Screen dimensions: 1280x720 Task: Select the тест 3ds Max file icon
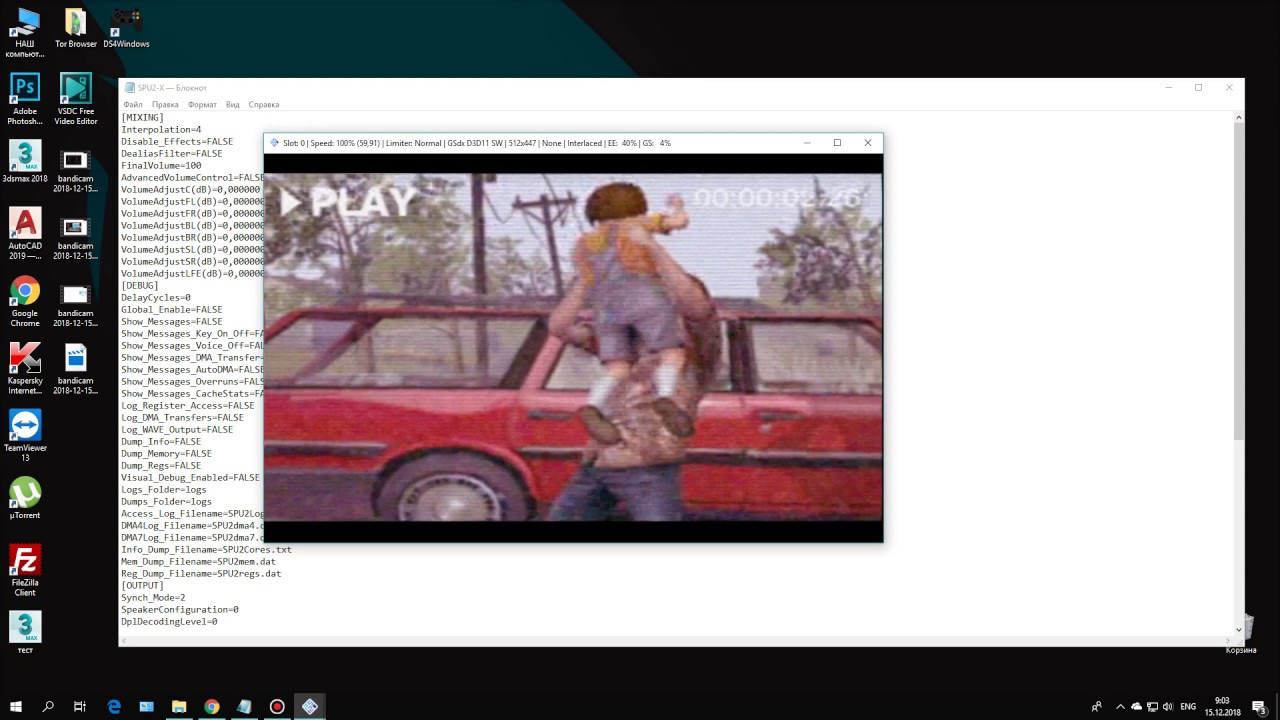point(24,633)
